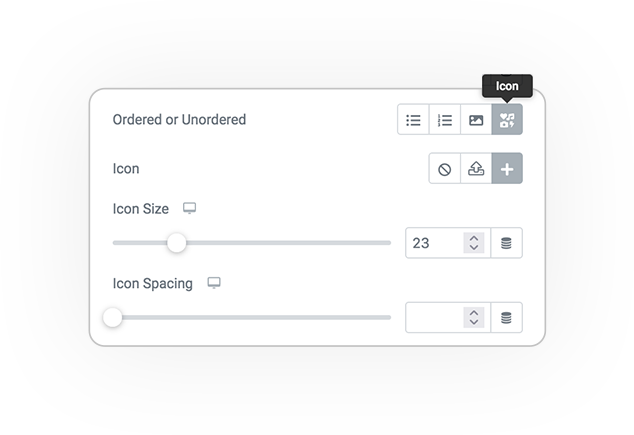
Task: Select the unordered bullet list option
Action: pos(413,120)
